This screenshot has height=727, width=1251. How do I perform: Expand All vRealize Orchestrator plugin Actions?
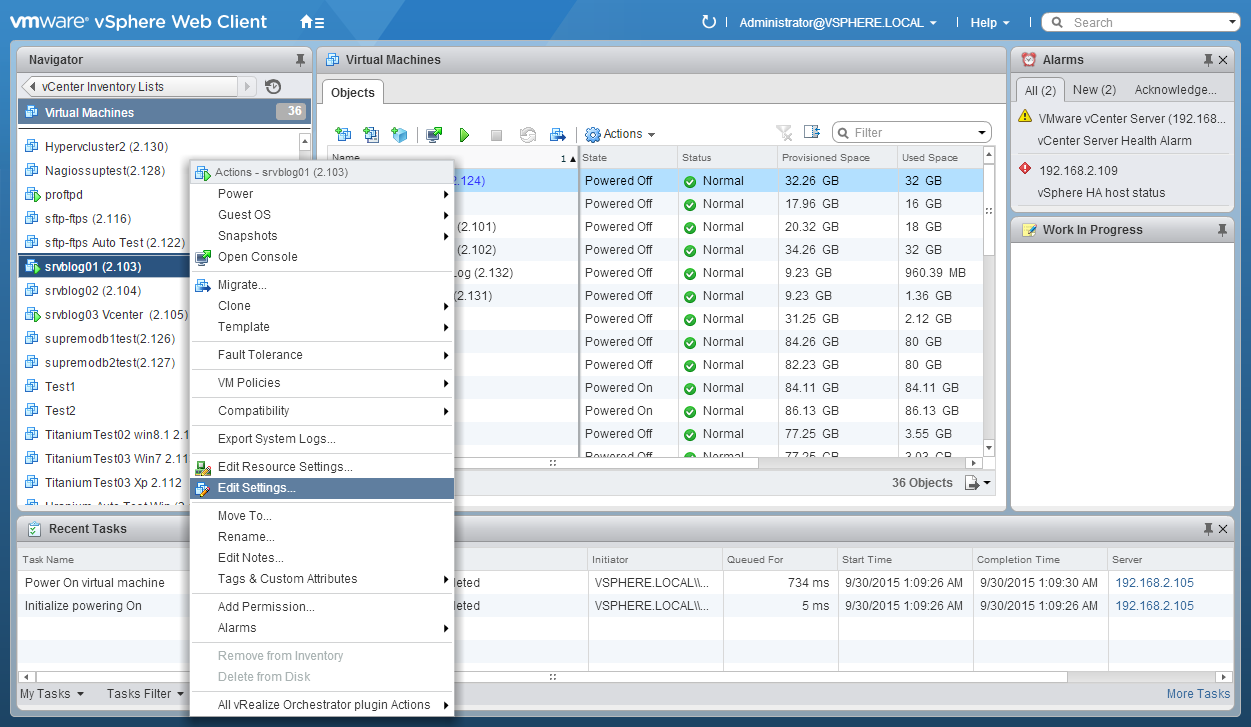[x=321, y=705]
